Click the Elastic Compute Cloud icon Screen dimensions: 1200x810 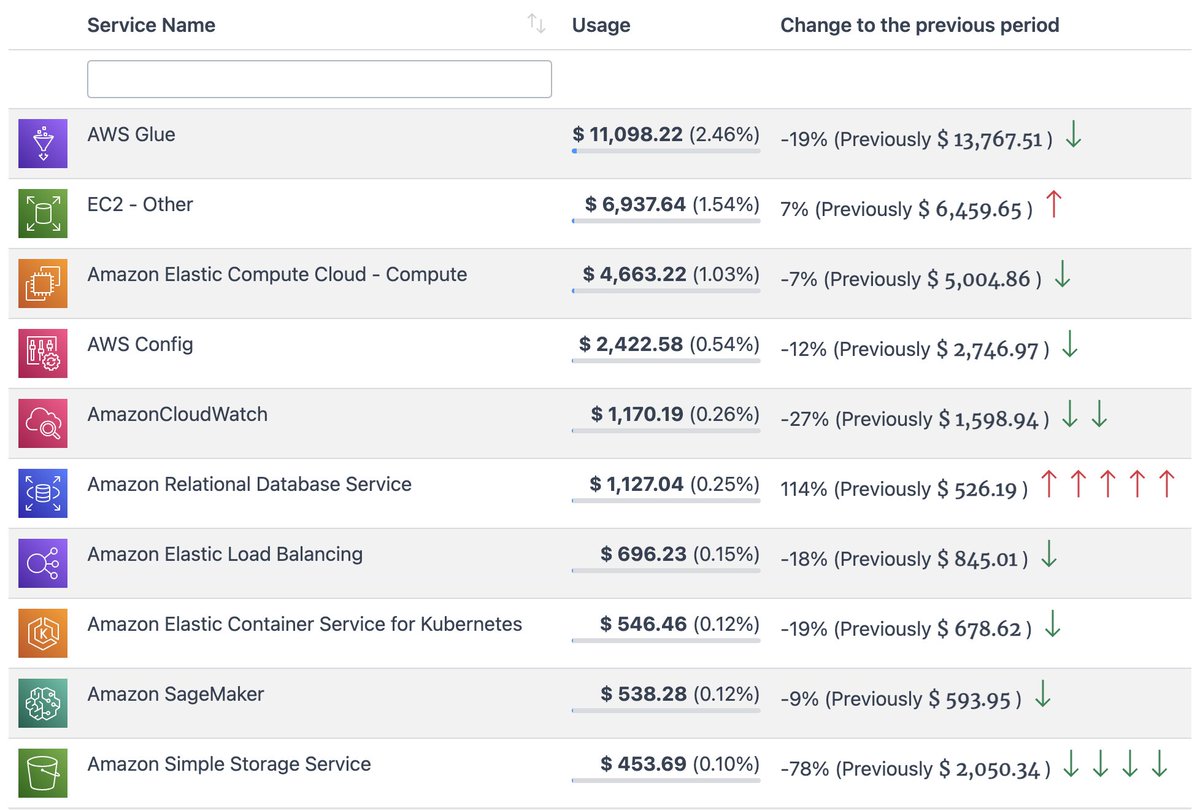click(42, 283)
